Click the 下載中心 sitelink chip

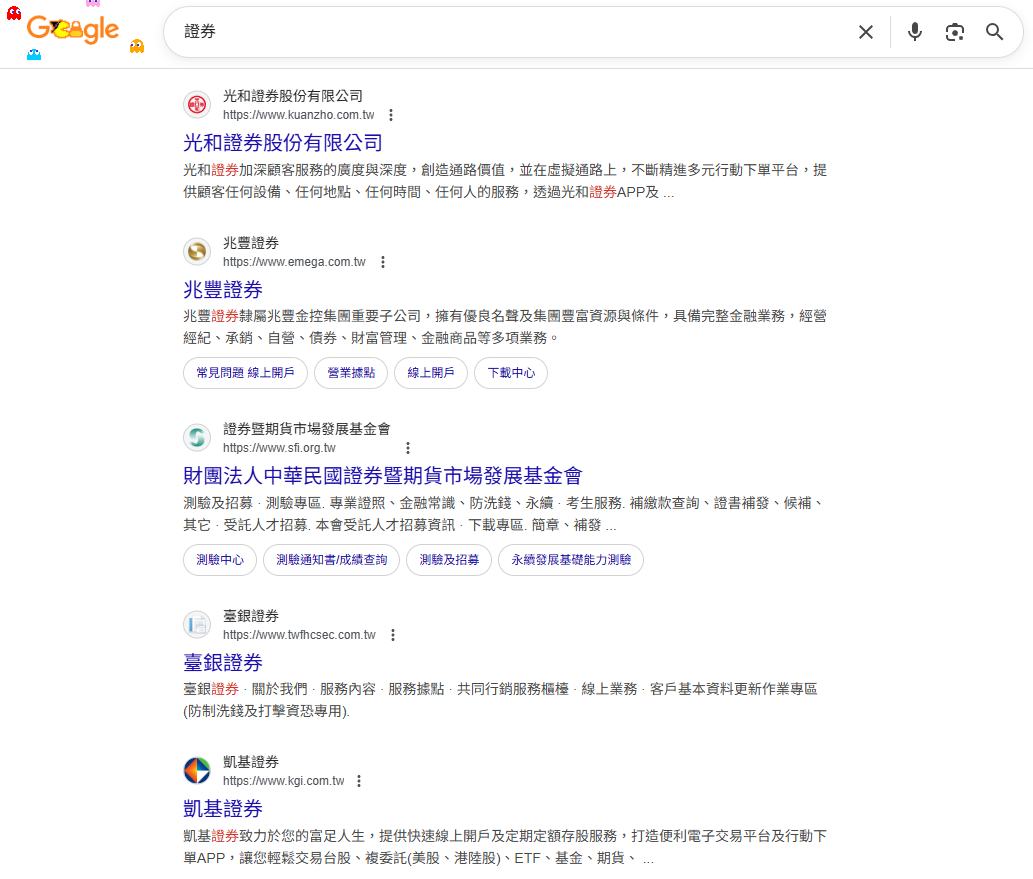[x=511, y=372]
